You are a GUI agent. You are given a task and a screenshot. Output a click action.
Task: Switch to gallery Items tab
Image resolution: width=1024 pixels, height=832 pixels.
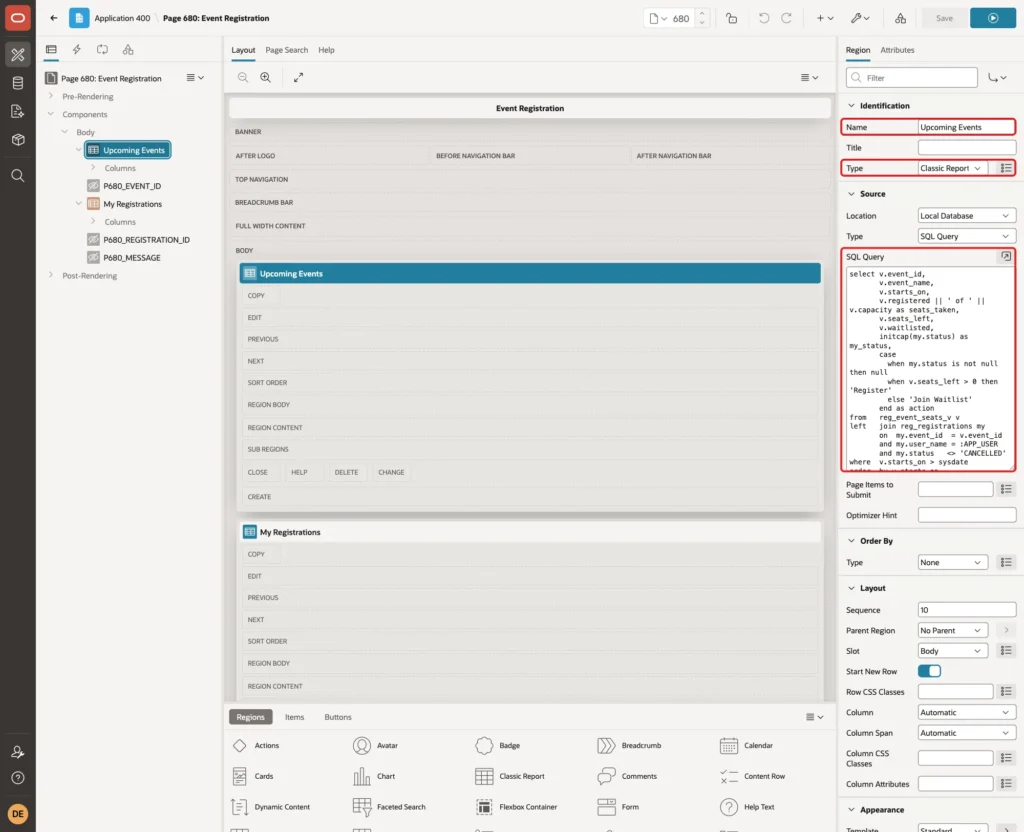pyautogui.click(x=295, y=717)
